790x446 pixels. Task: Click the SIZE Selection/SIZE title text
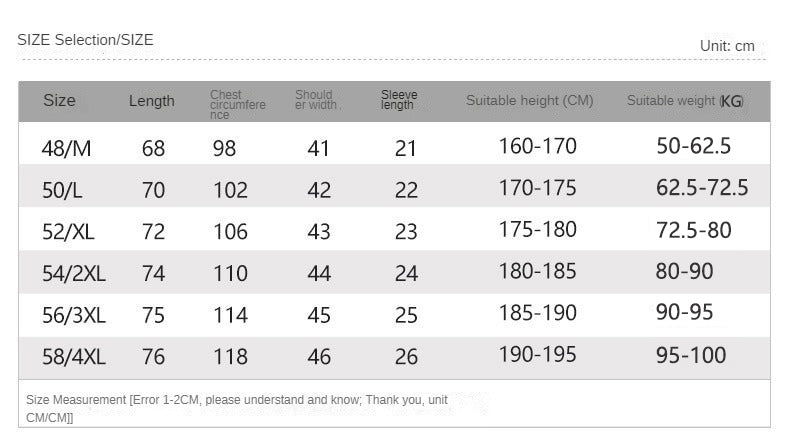(x=85, y=40)
